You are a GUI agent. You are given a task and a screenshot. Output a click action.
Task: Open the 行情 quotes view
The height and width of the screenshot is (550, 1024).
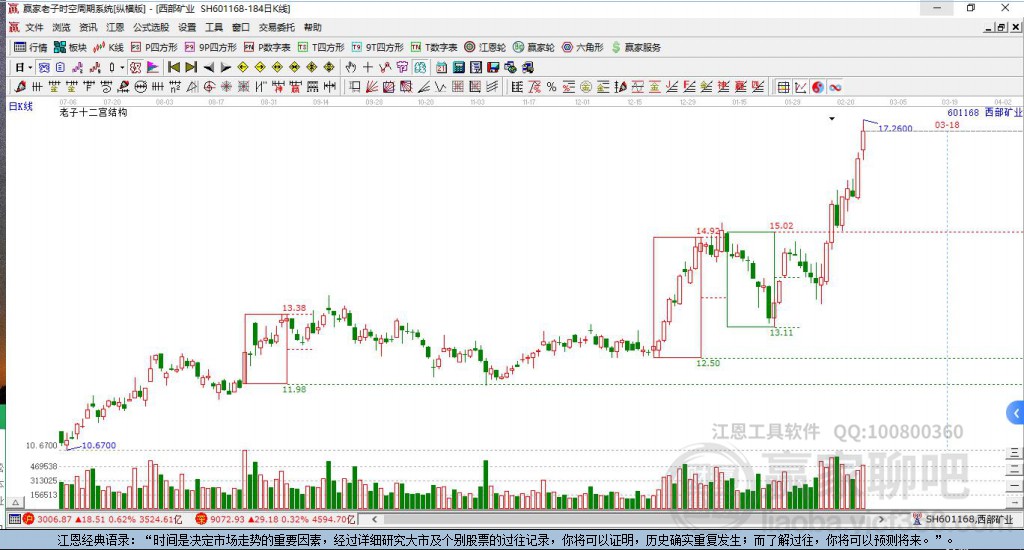pos(31,48)
